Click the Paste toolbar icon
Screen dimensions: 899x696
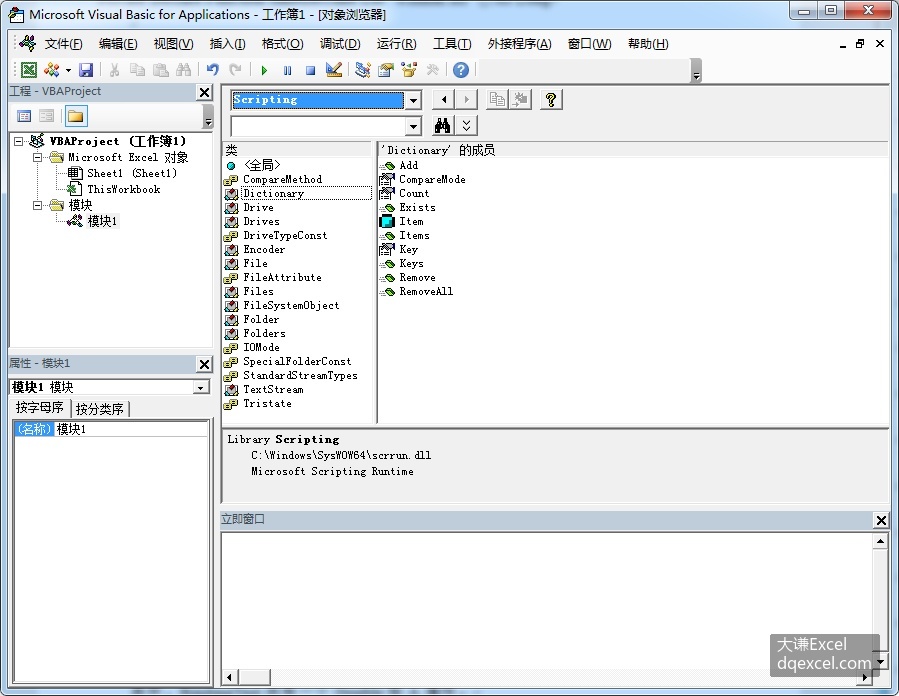161,70
